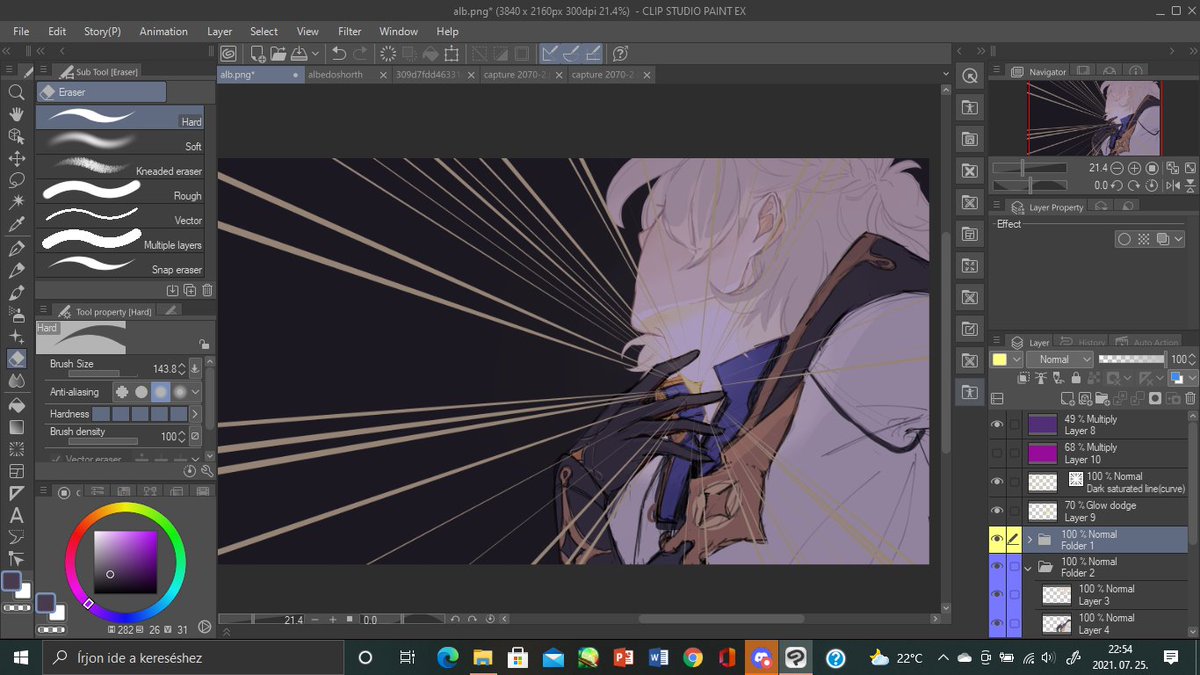Select the Move layer tool

[16, 159]
